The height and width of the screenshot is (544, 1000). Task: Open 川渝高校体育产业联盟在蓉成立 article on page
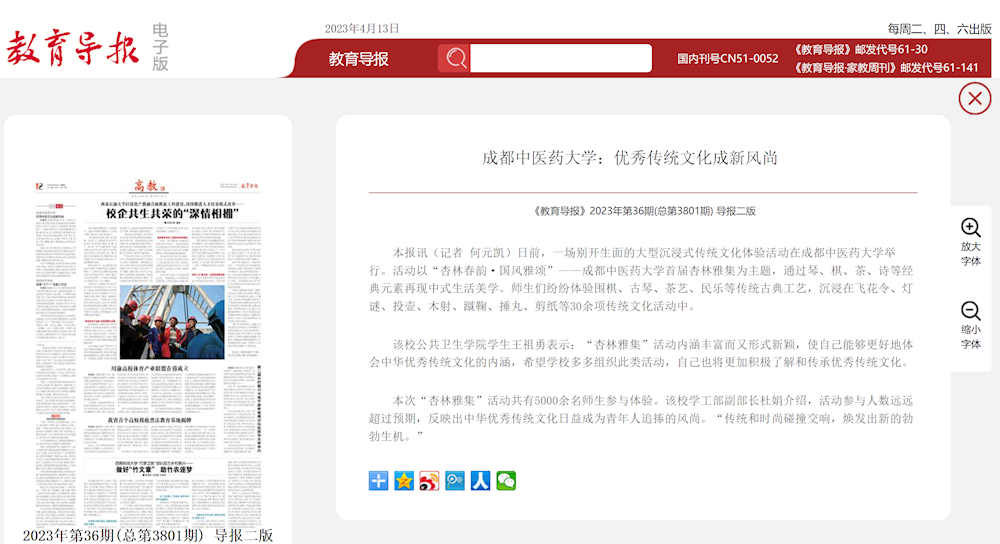[151, 369]
